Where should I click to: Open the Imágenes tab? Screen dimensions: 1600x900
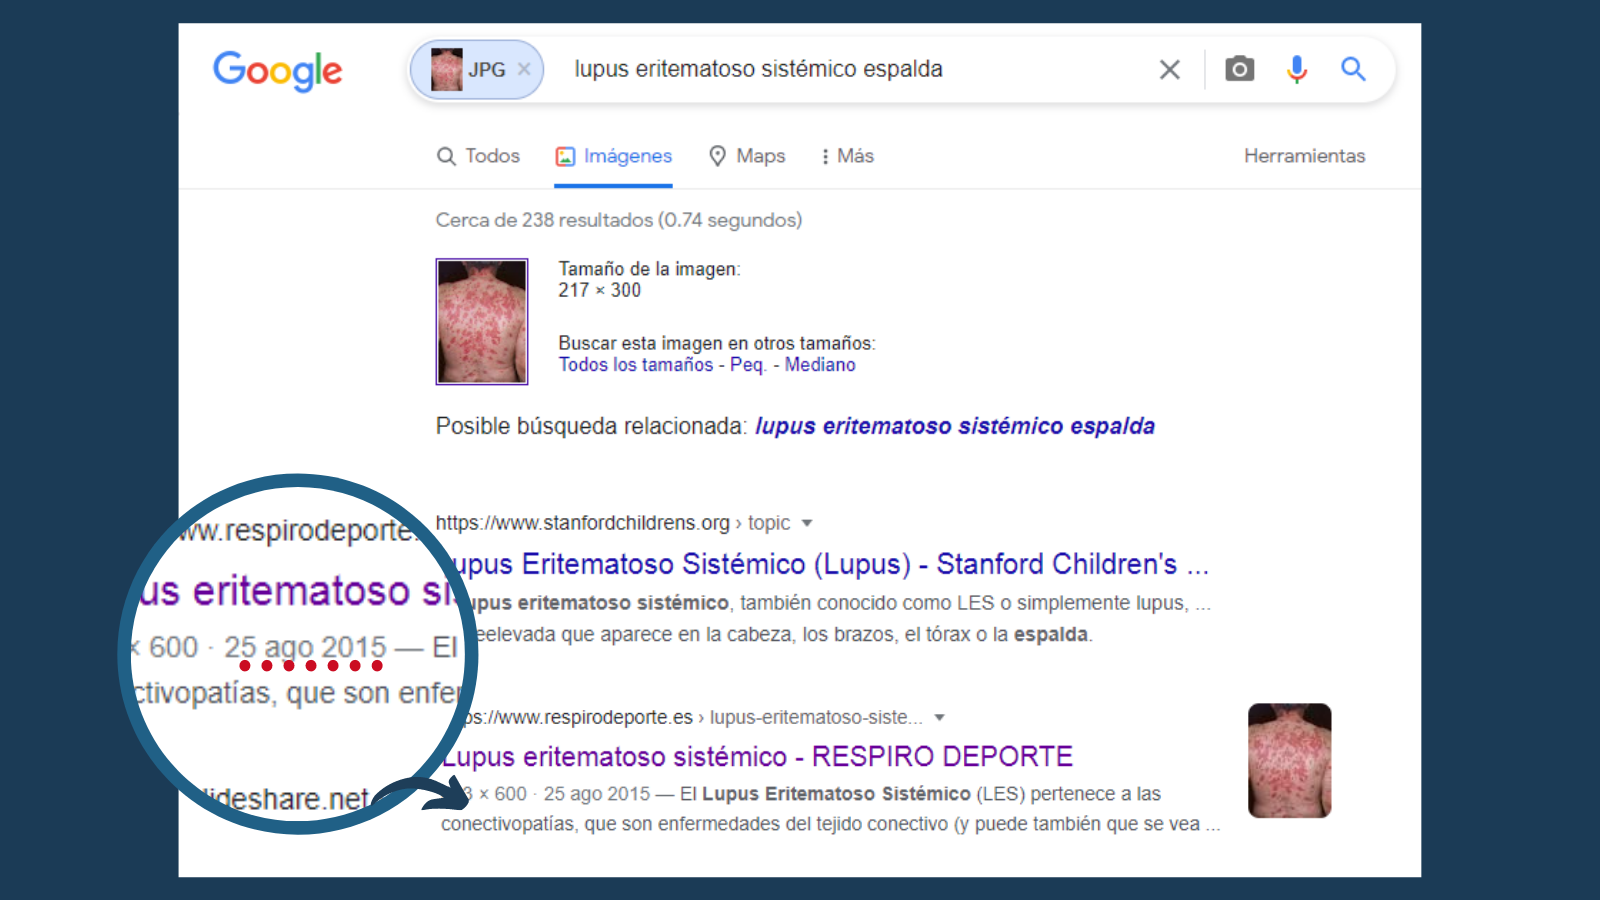[613, 156]
